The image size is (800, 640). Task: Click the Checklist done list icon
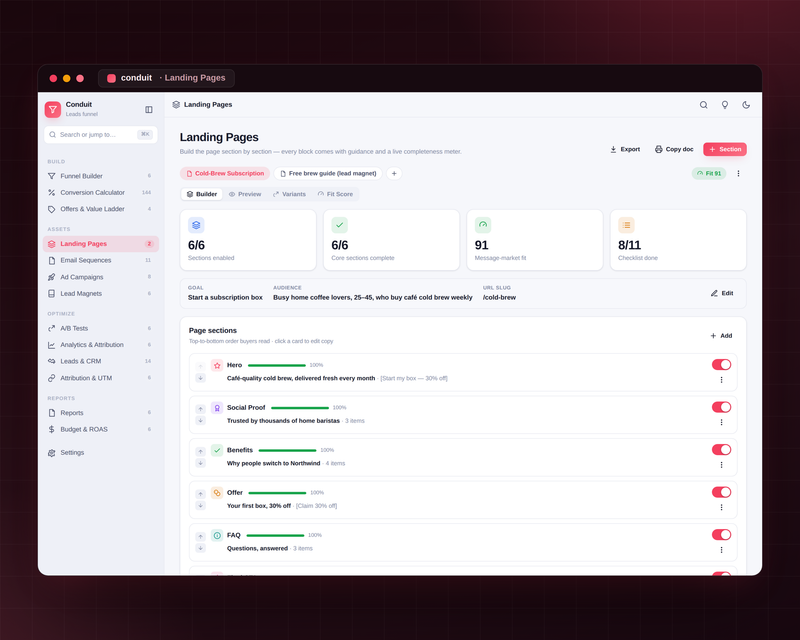pos(626,225)
